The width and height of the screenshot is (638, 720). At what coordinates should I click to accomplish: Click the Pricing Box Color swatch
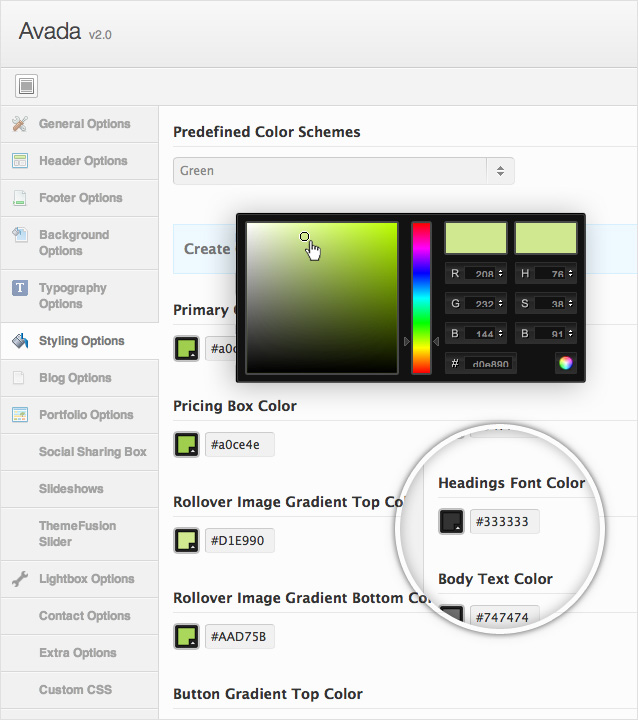[x=186, y=444]
